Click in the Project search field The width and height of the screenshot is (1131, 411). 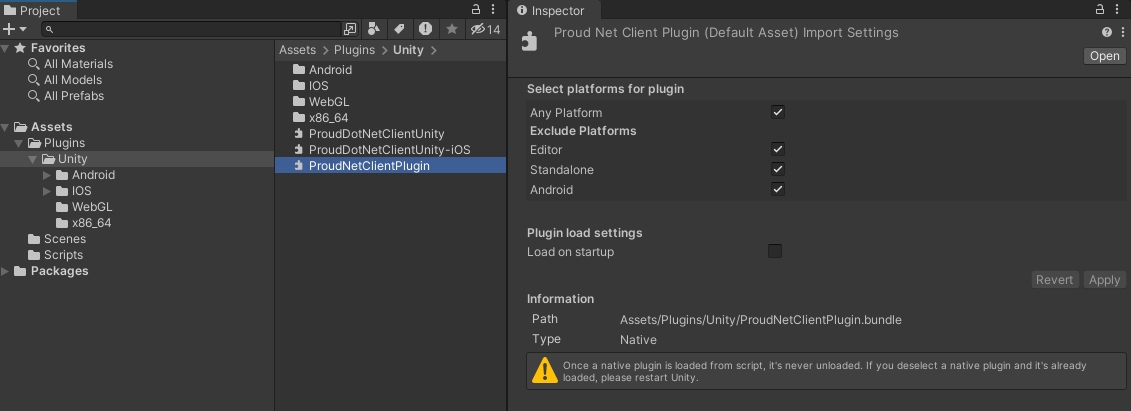pos(190,29)
